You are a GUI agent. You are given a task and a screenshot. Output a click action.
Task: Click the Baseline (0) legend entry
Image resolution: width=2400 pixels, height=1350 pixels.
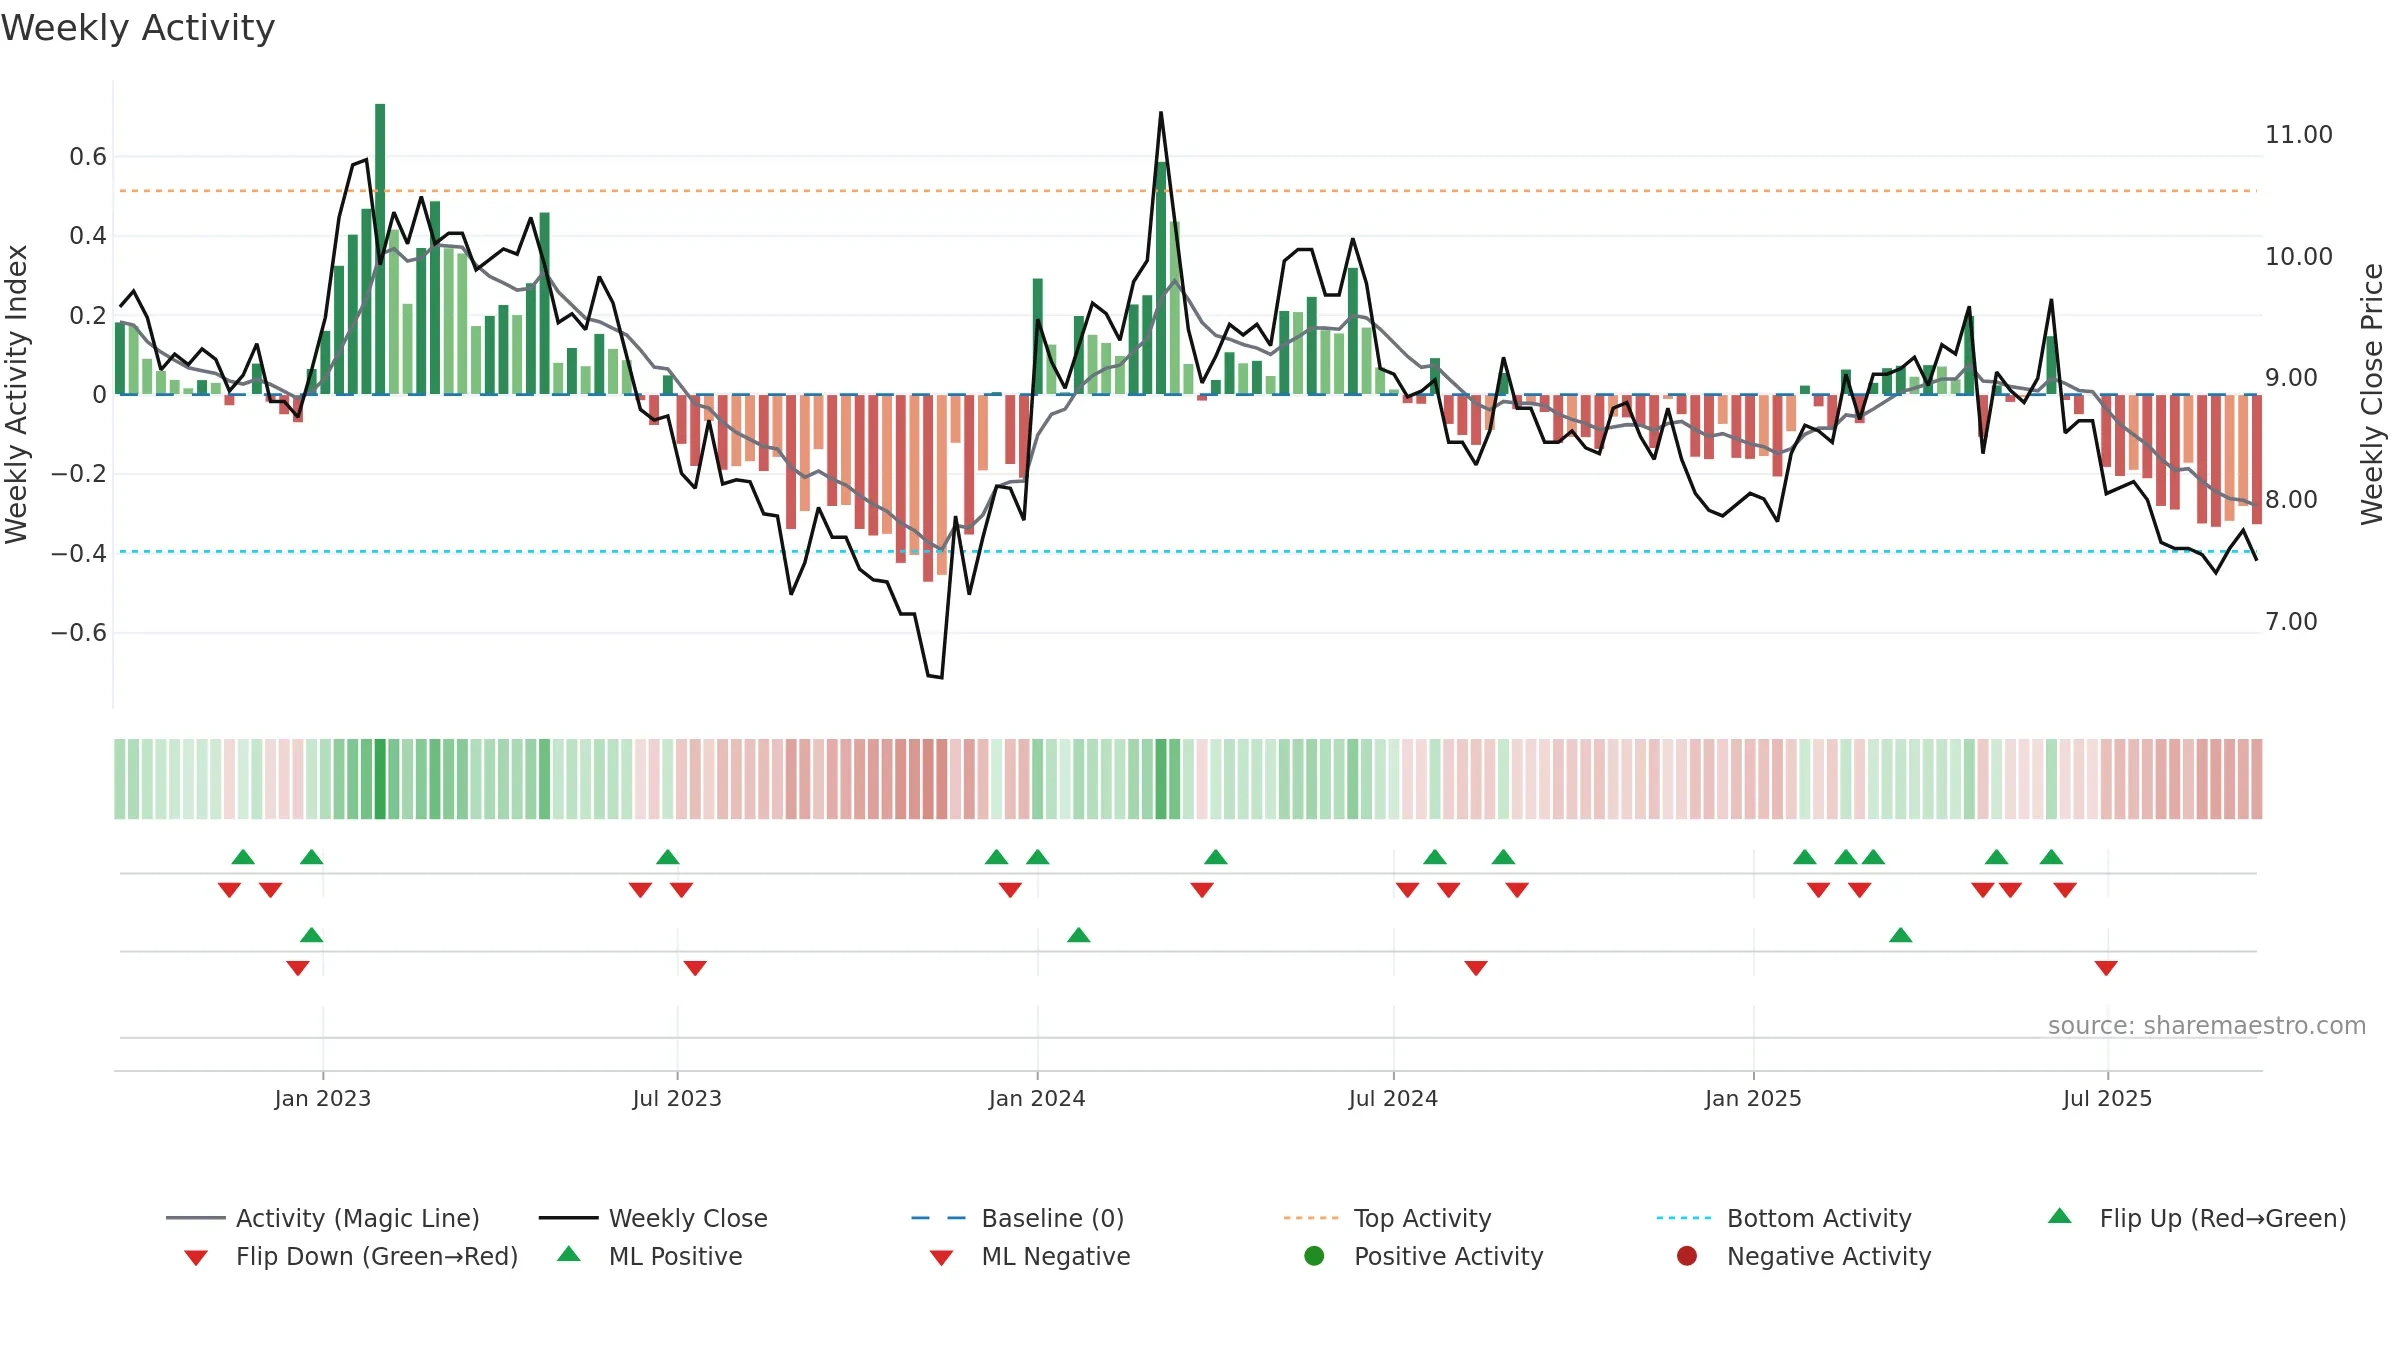[1018, 1218]
